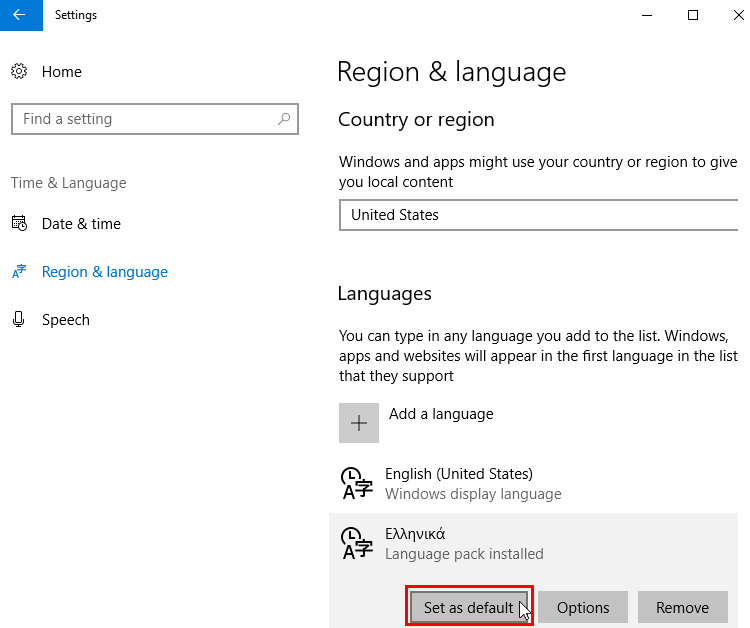
Task: Click the plus icon to add language
Action: 359,423
